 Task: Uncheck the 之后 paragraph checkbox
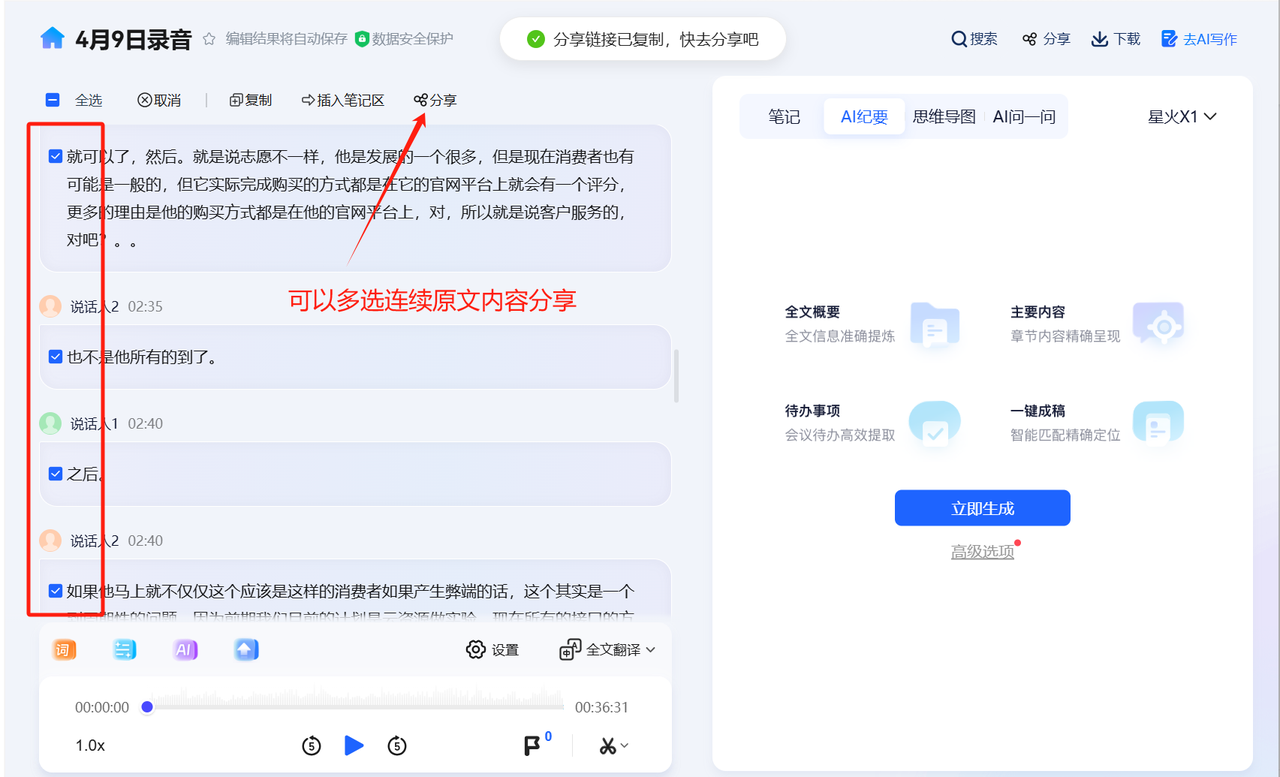tap(56, 474)
